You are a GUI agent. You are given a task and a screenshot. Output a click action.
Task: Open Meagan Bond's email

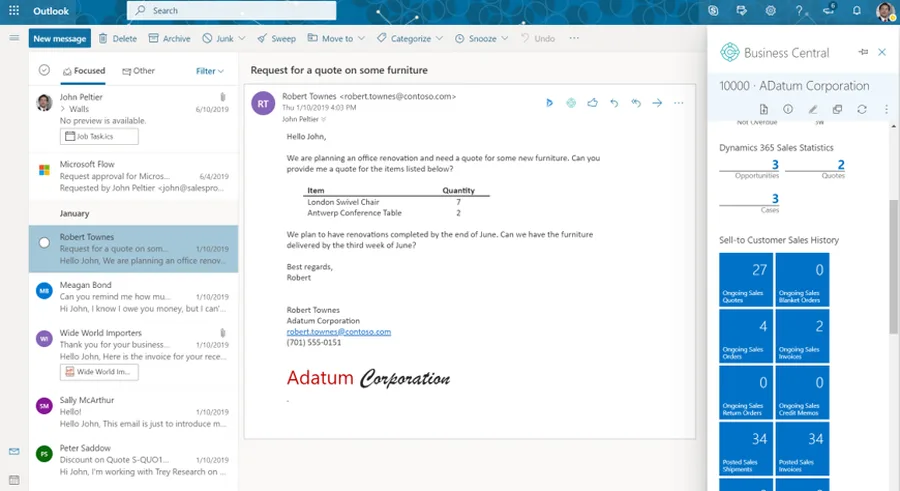[x=133, y=296]
